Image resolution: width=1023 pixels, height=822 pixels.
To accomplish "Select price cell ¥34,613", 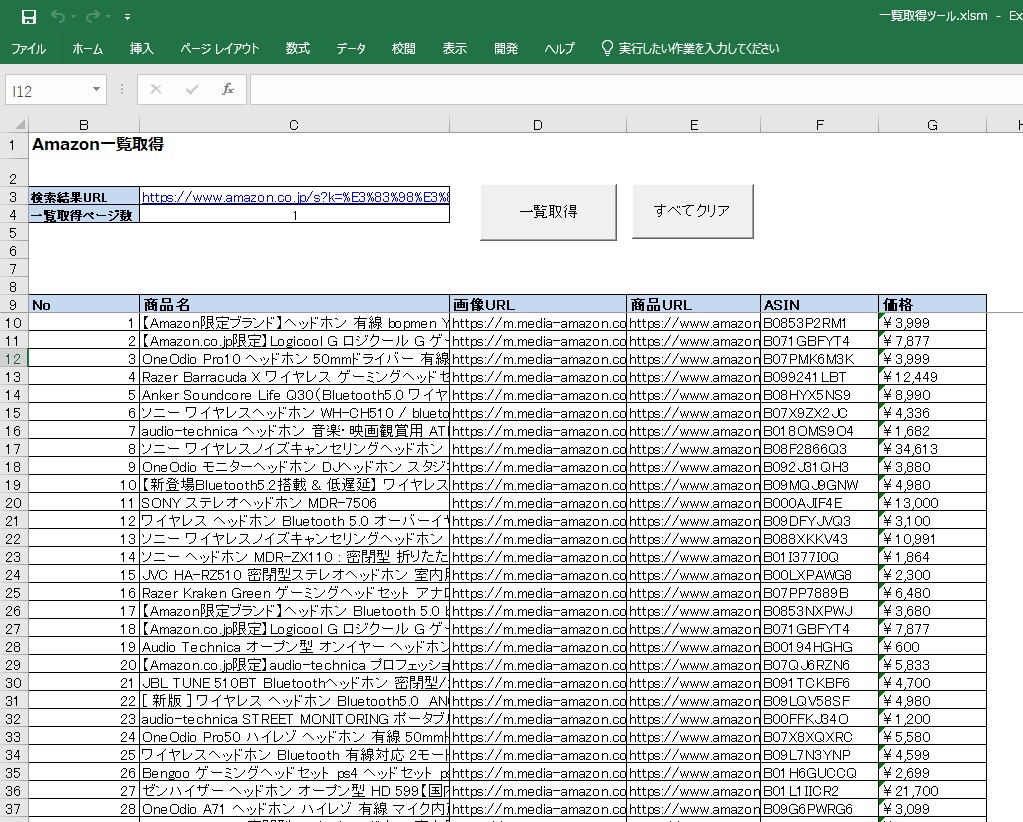I will click(932, 449).
